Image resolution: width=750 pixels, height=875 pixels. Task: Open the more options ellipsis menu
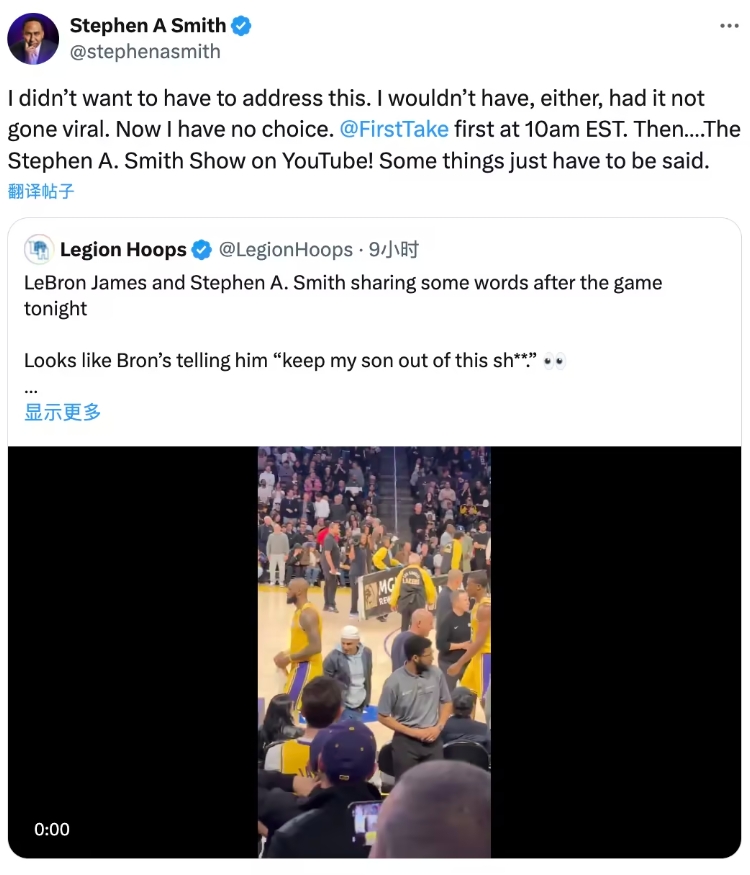(x=729, y=26)
